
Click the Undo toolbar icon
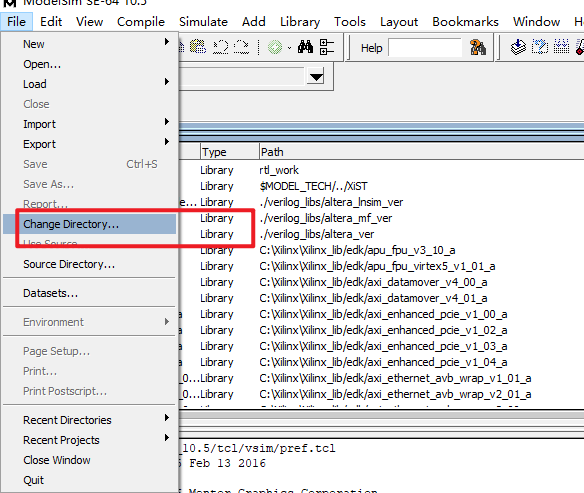220,47
